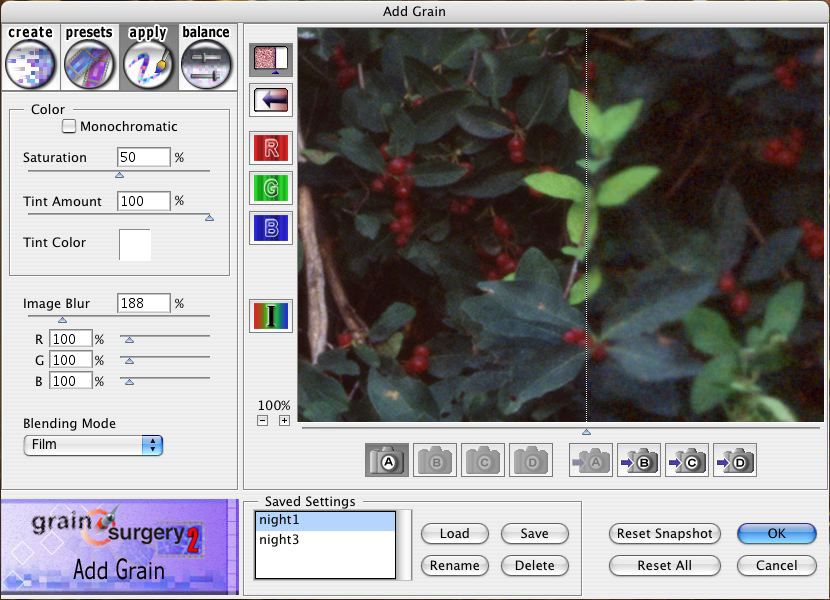Open the Blending Mode dropdown
Image resolution: width=830 pixels, height=600 pixels.
point(93,446)
